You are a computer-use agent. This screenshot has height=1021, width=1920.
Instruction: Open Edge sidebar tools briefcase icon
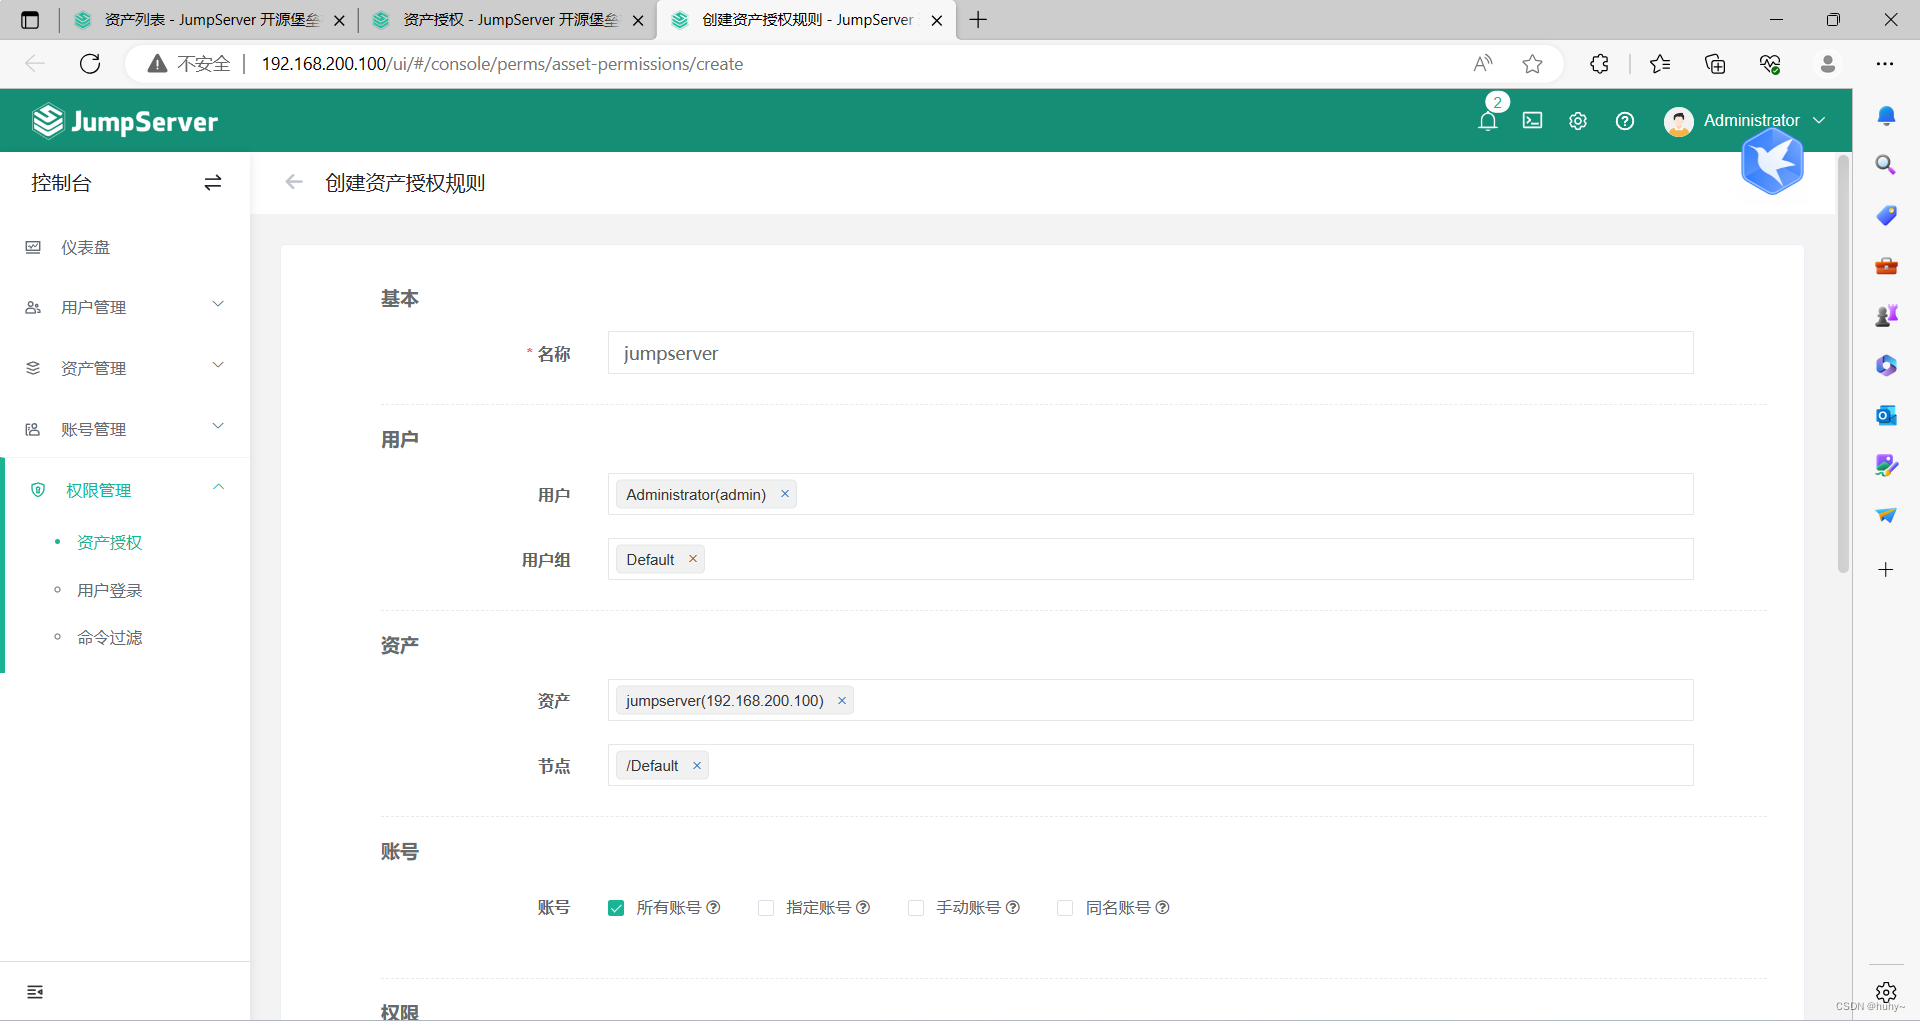point(1886,265)
